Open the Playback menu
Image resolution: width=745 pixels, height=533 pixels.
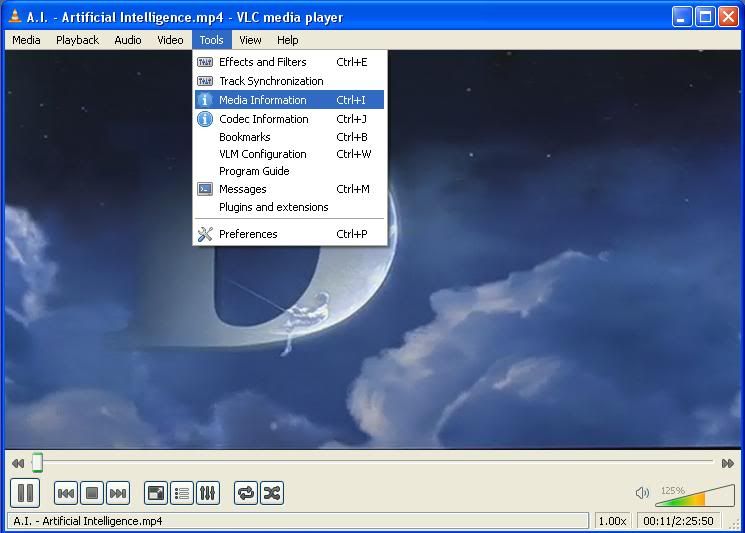point(77,40)
